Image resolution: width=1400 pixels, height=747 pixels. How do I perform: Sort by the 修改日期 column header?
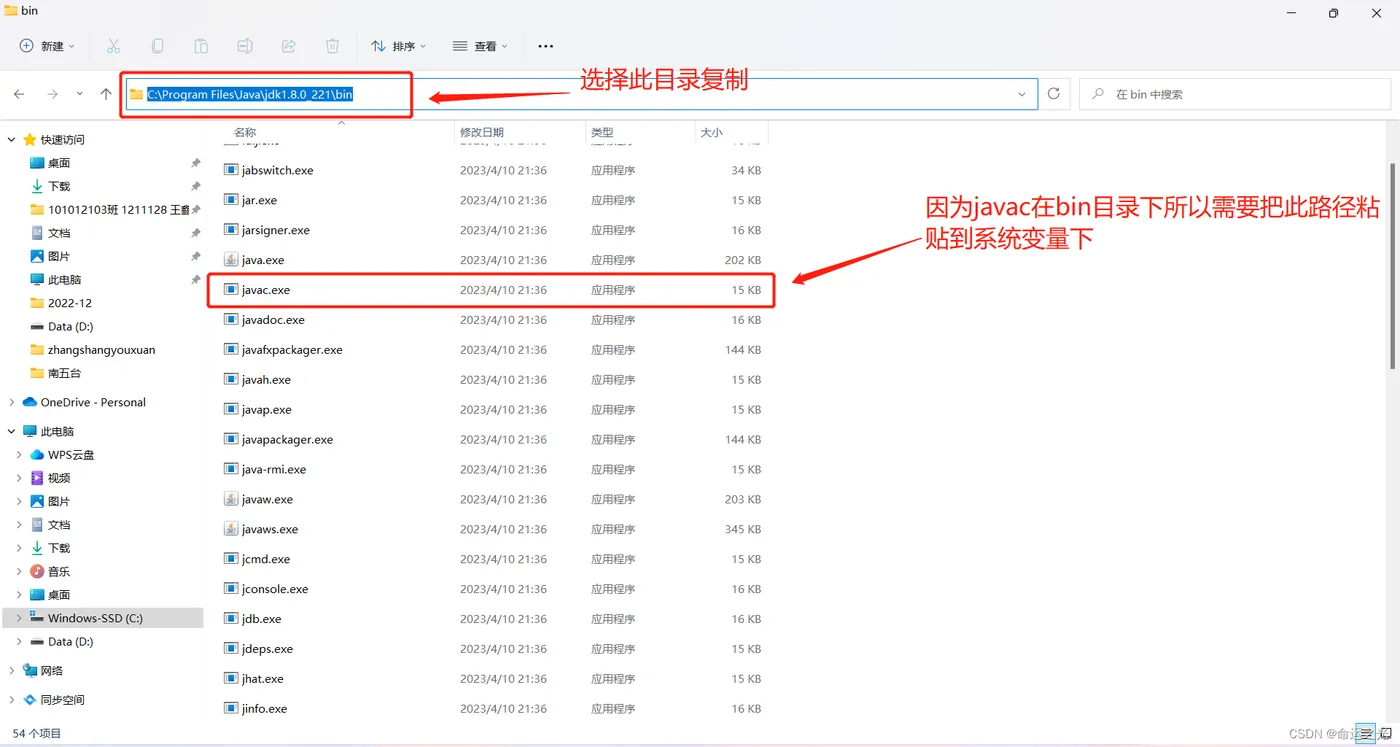pyautogui.click(x=482, y=132)
